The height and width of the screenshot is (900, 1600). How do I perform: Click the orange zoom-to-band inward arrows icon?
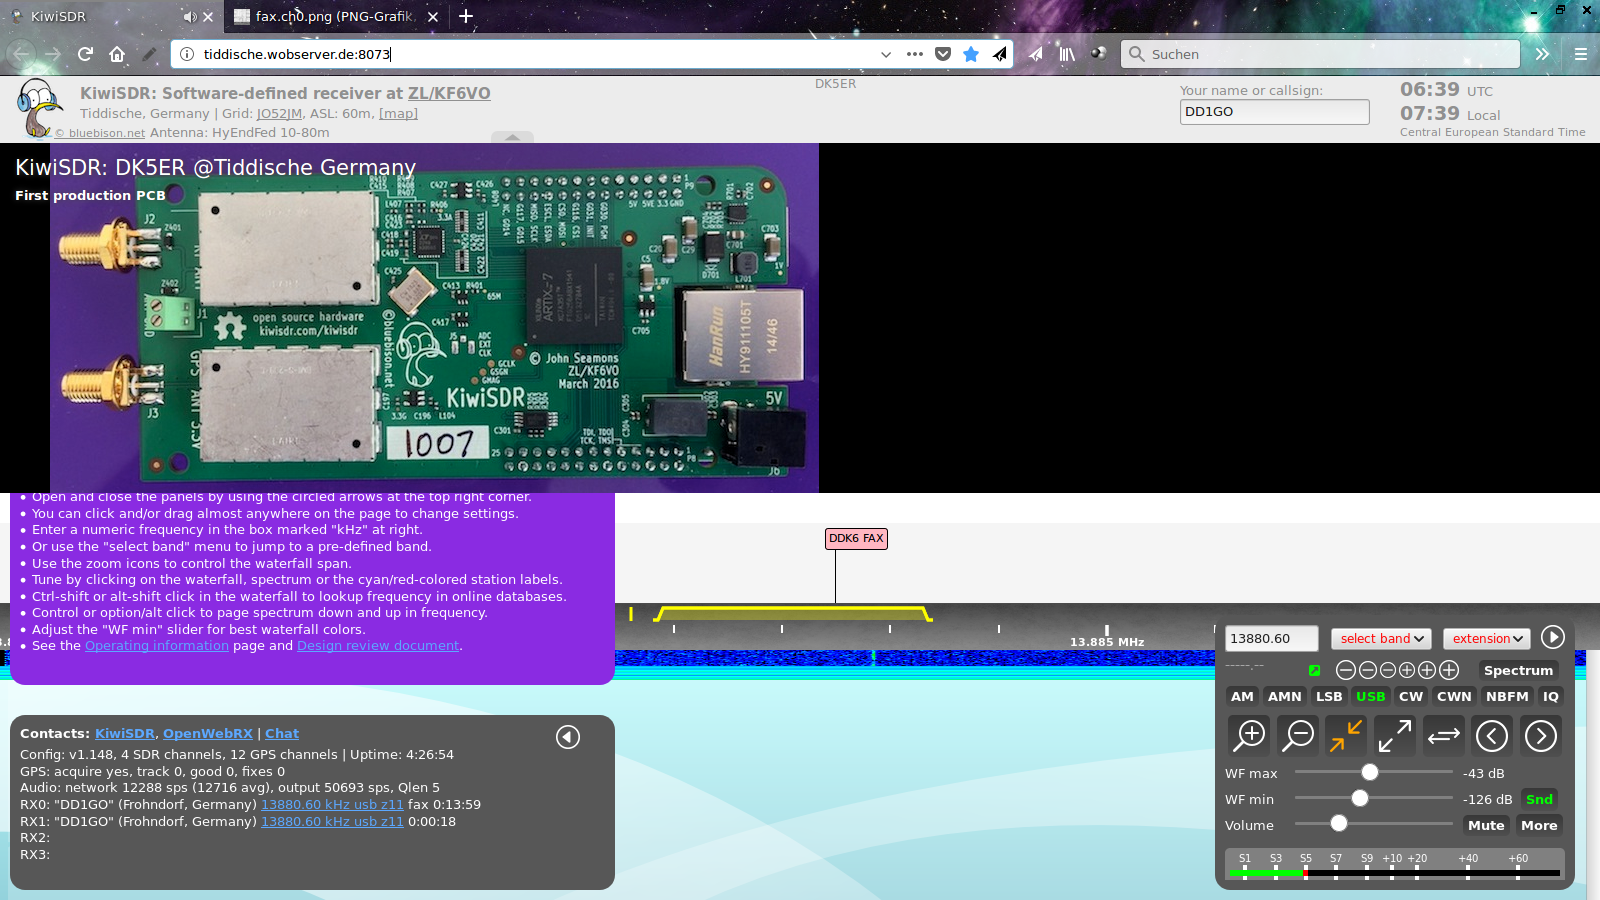(1346, 736)
